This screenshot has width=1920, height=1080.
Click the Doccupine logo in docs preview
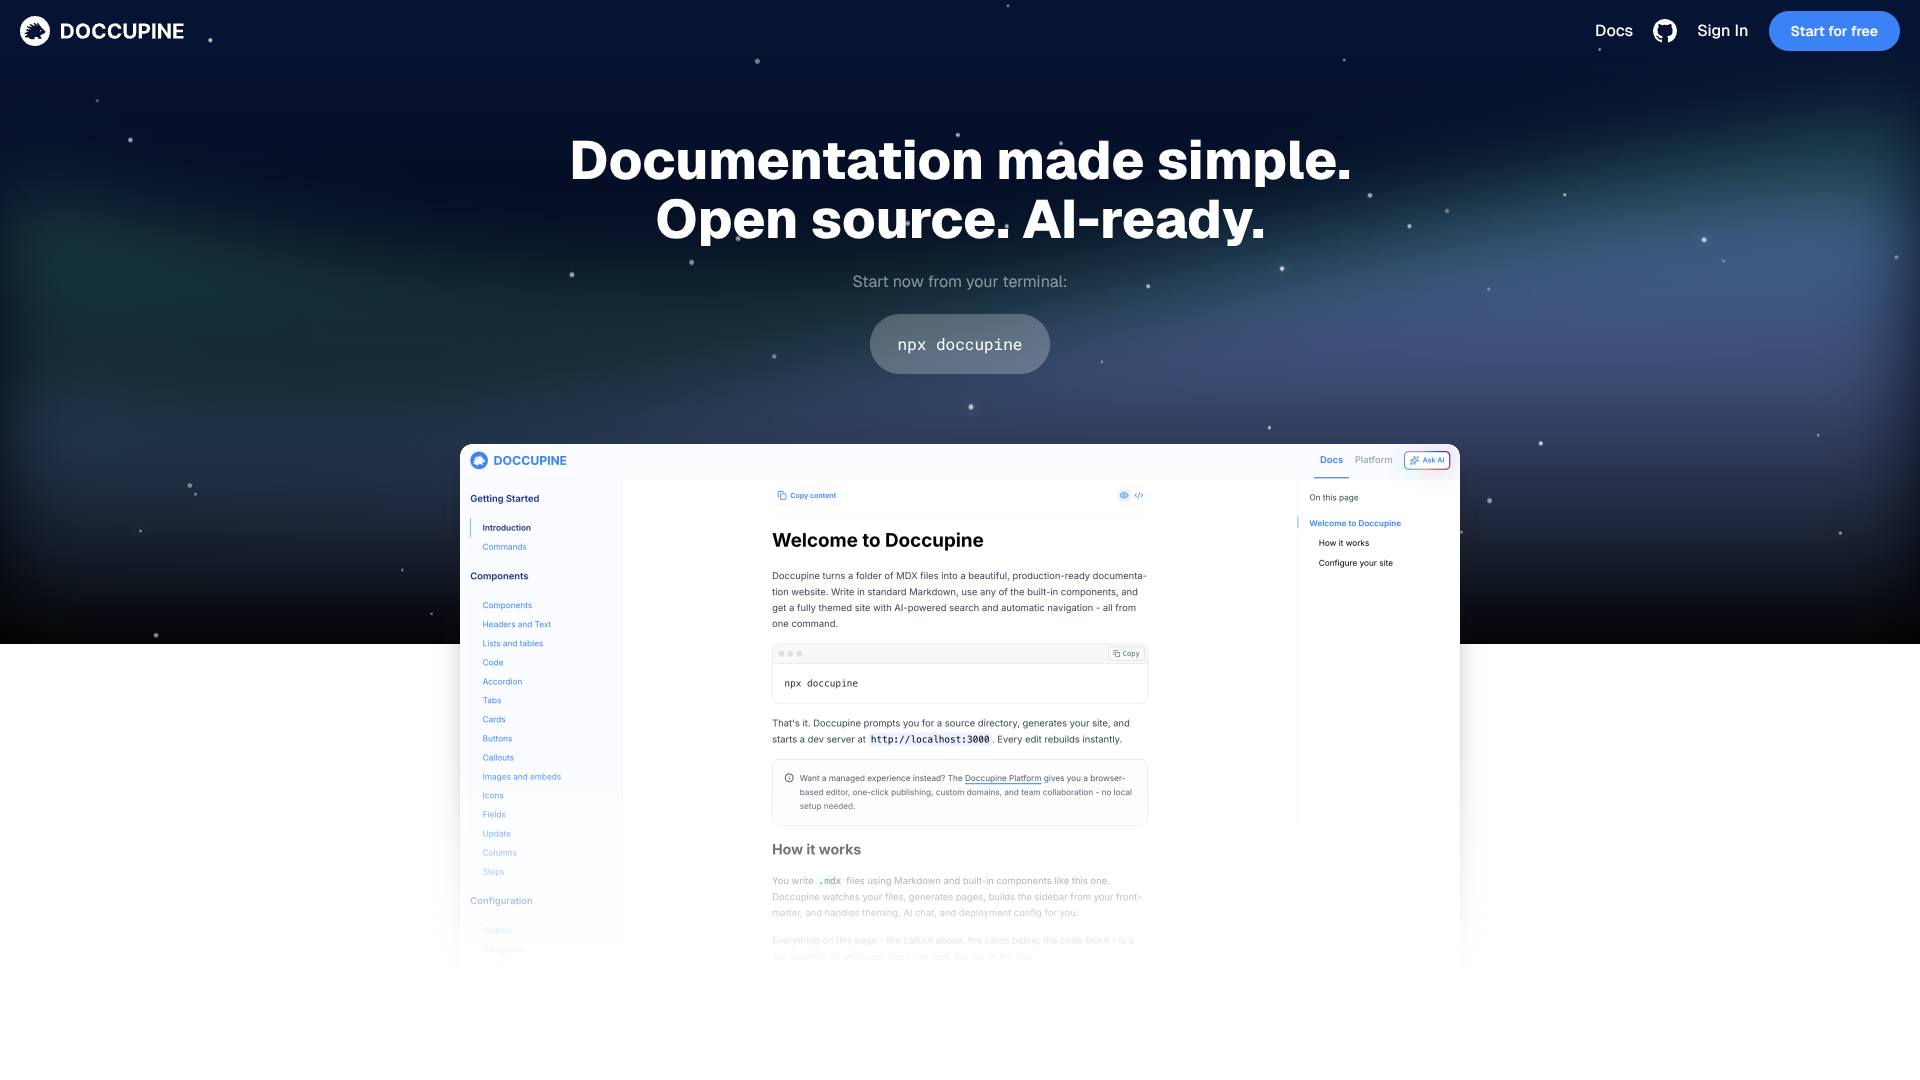pos(479,460)
